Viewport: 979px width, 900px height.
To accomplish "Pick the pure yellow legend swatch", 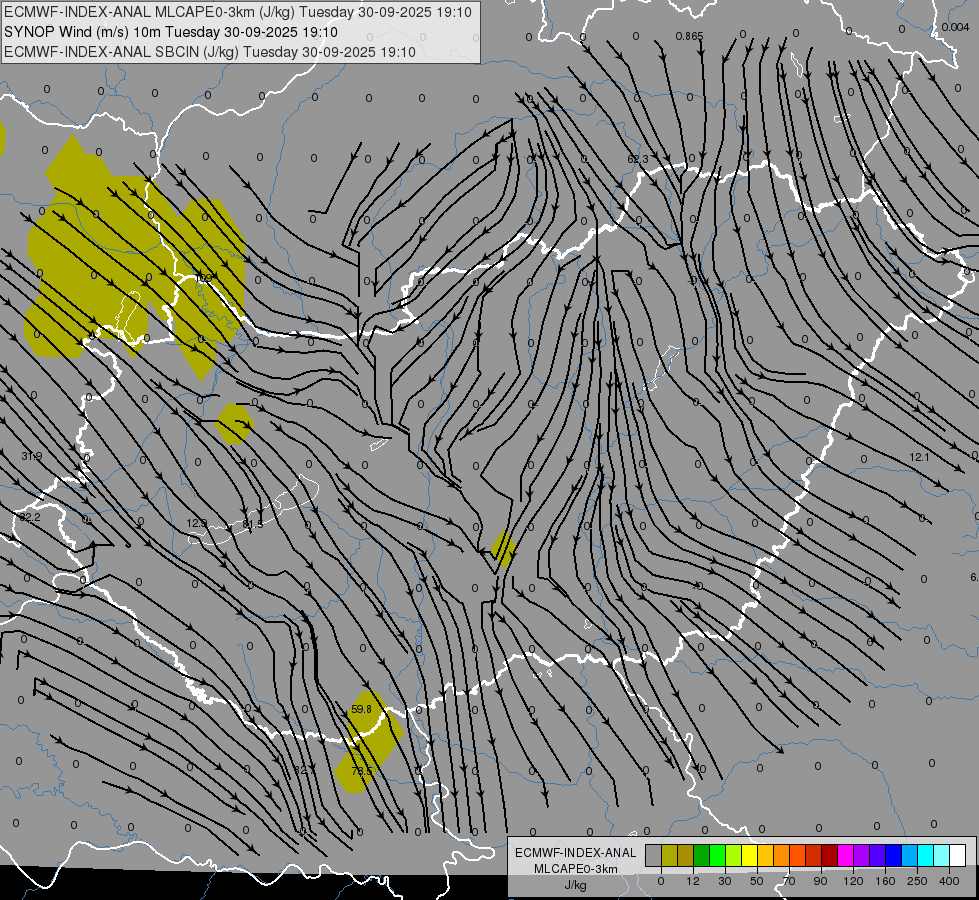I will [x=750, y=856].
